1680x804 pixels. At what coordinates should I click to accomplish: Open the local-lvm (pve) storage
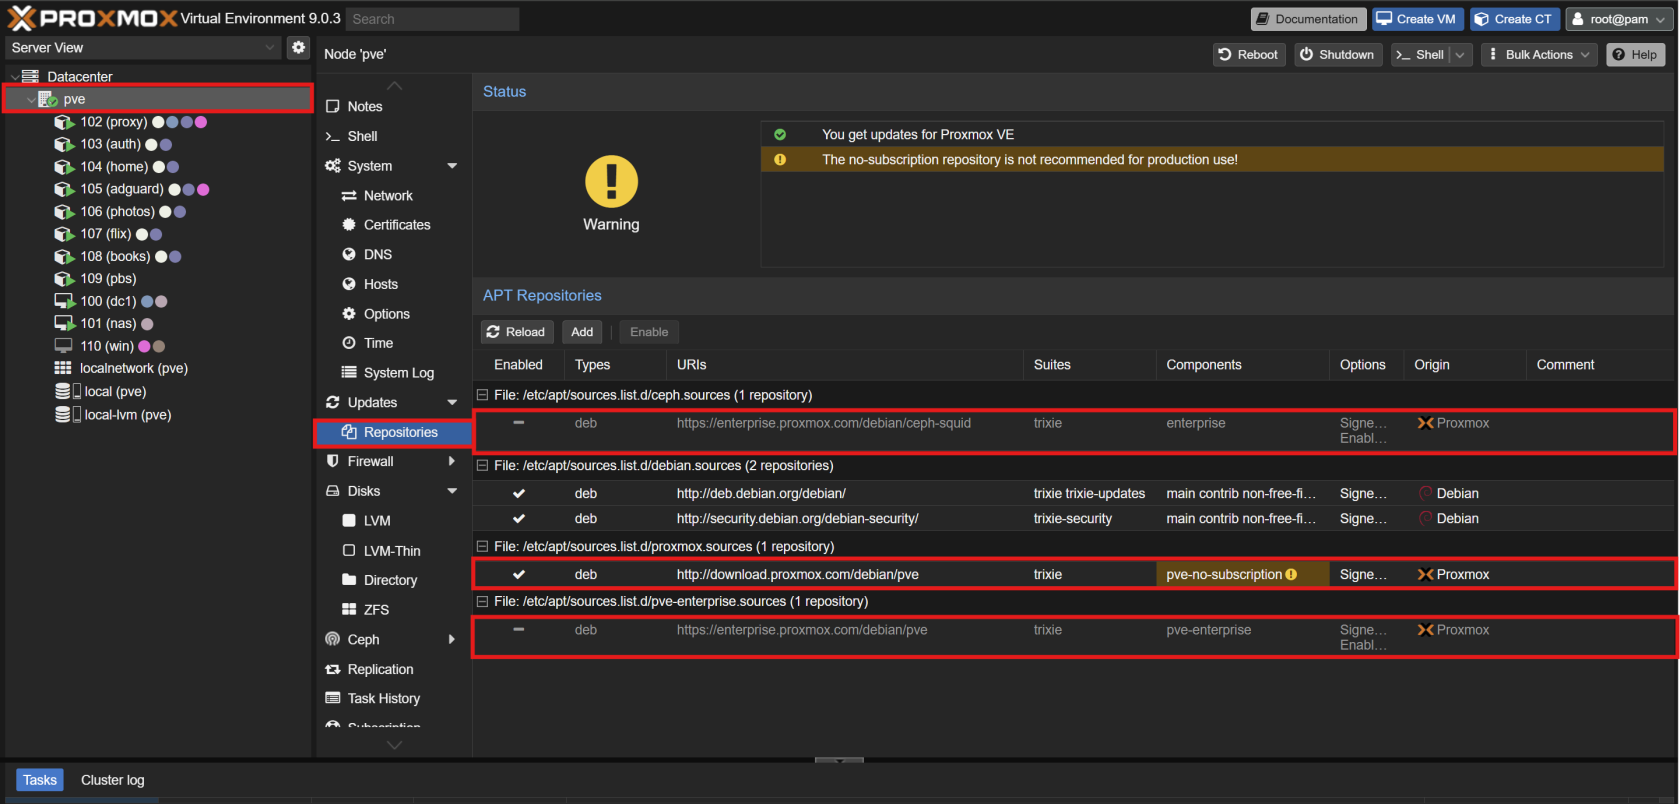(127, 415)
